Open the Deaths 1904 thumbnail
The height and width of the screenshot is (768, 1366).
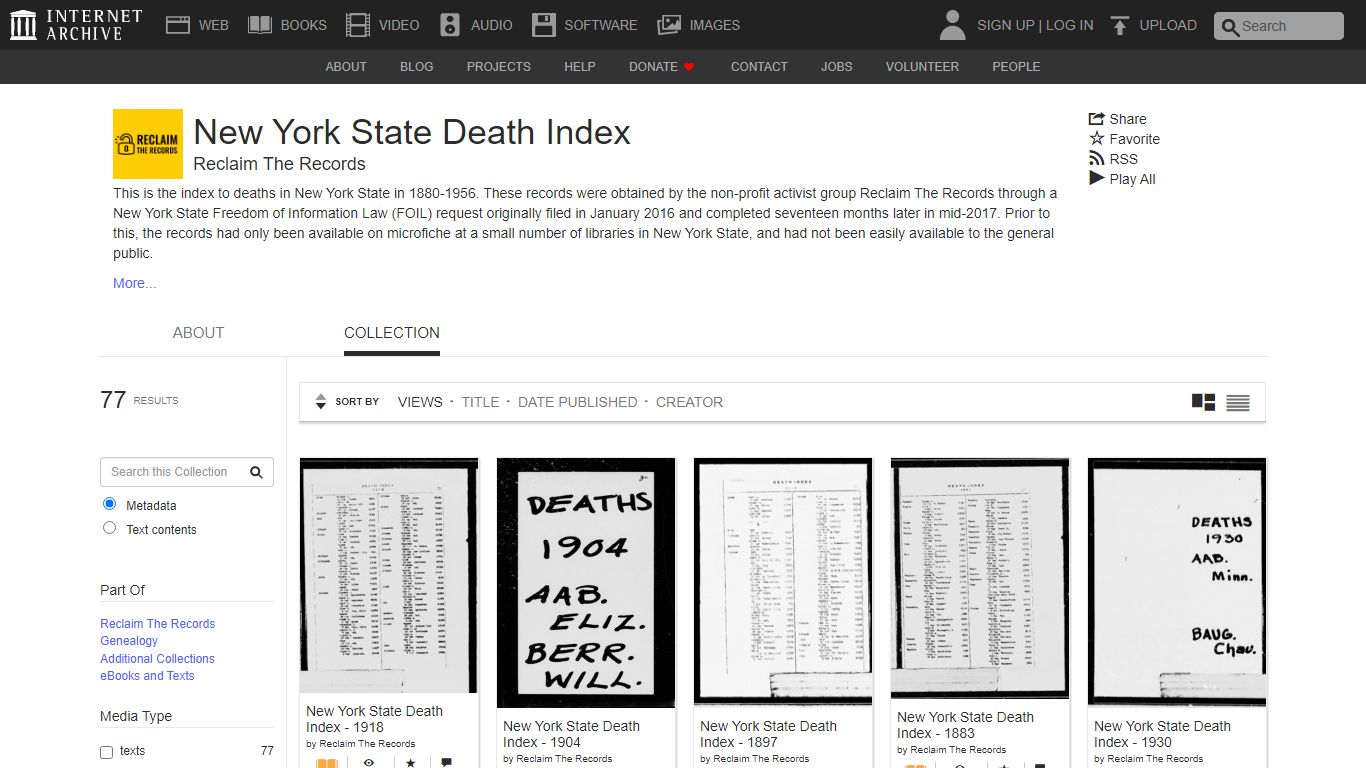(586, 583)
